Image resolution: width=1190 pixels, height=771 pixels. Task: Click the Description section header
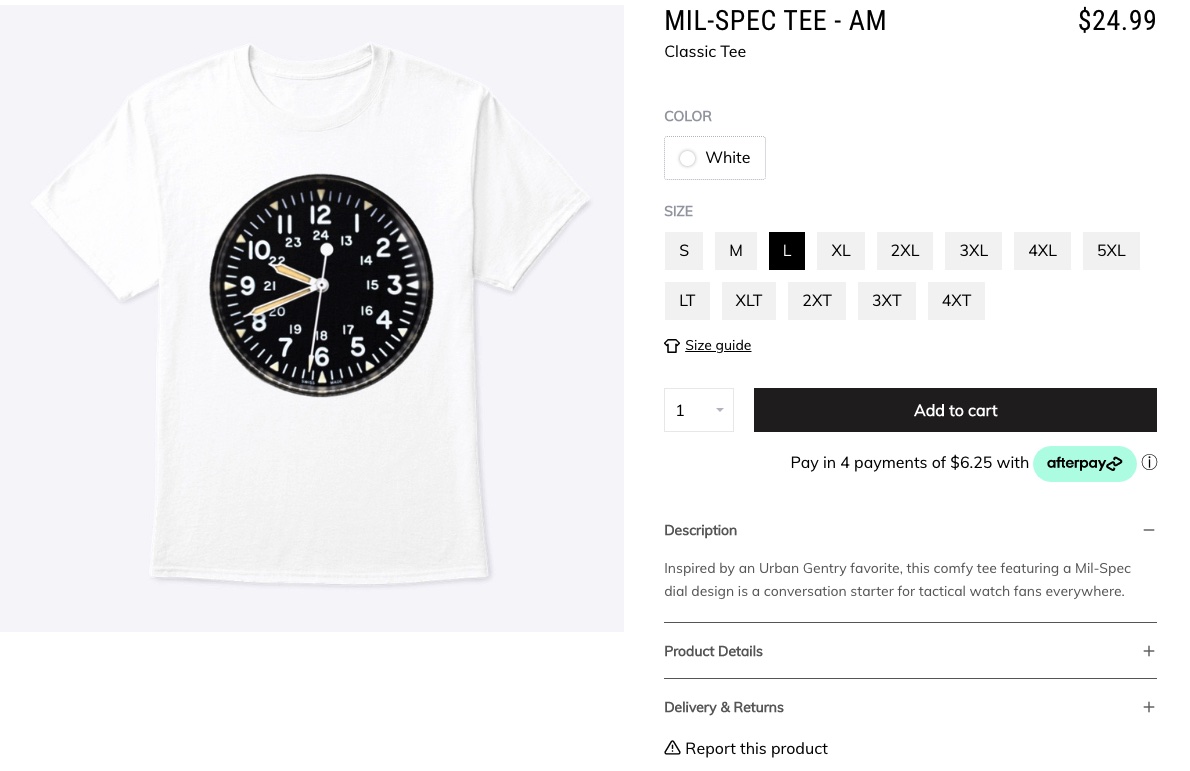701,530
